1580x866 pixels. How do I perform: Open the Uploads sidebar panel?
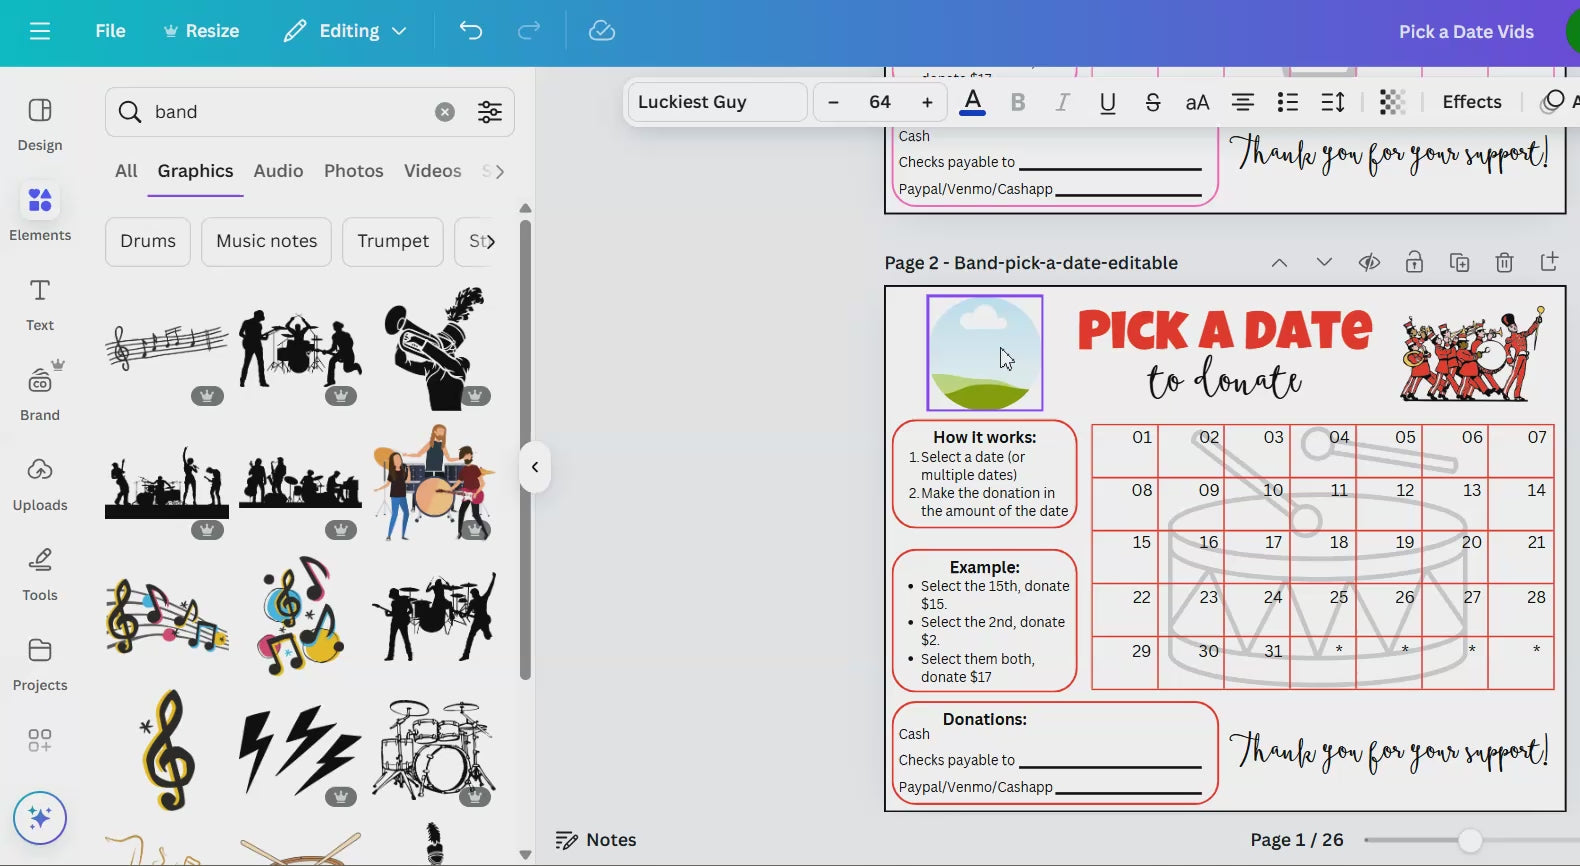pyautogui.click(x=40, y=482)
